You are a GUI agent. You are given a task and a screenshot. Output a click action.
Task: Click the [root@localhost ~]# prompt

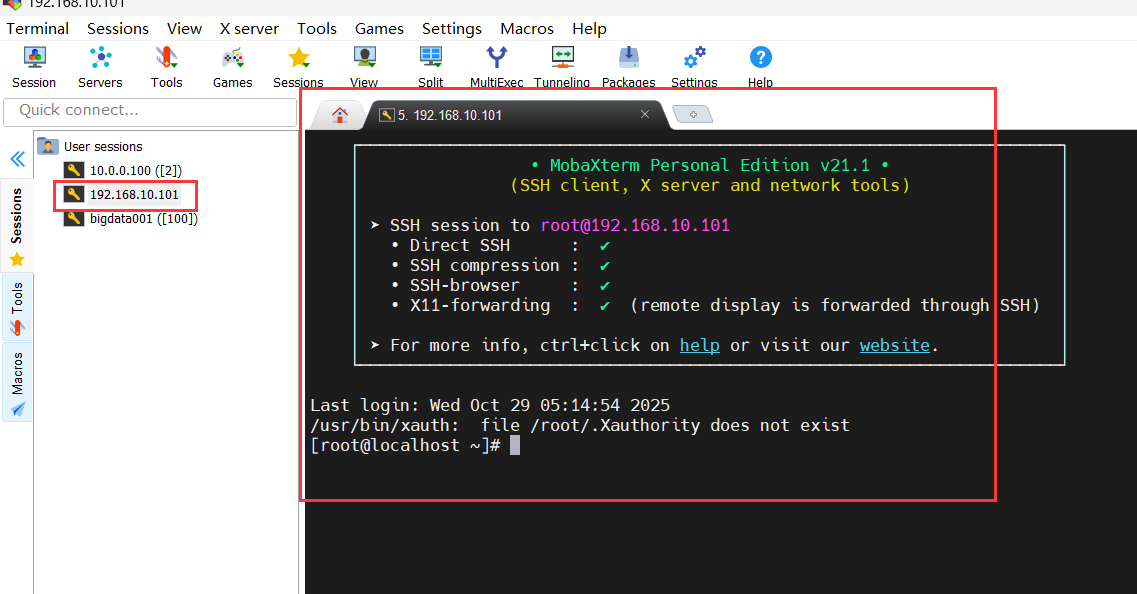(x=405, y=445)
